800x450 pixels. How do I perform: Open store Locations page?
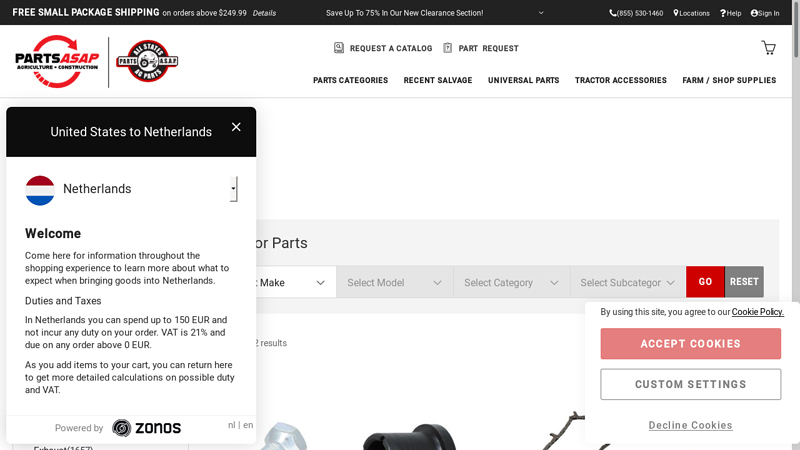pos(692,13)
